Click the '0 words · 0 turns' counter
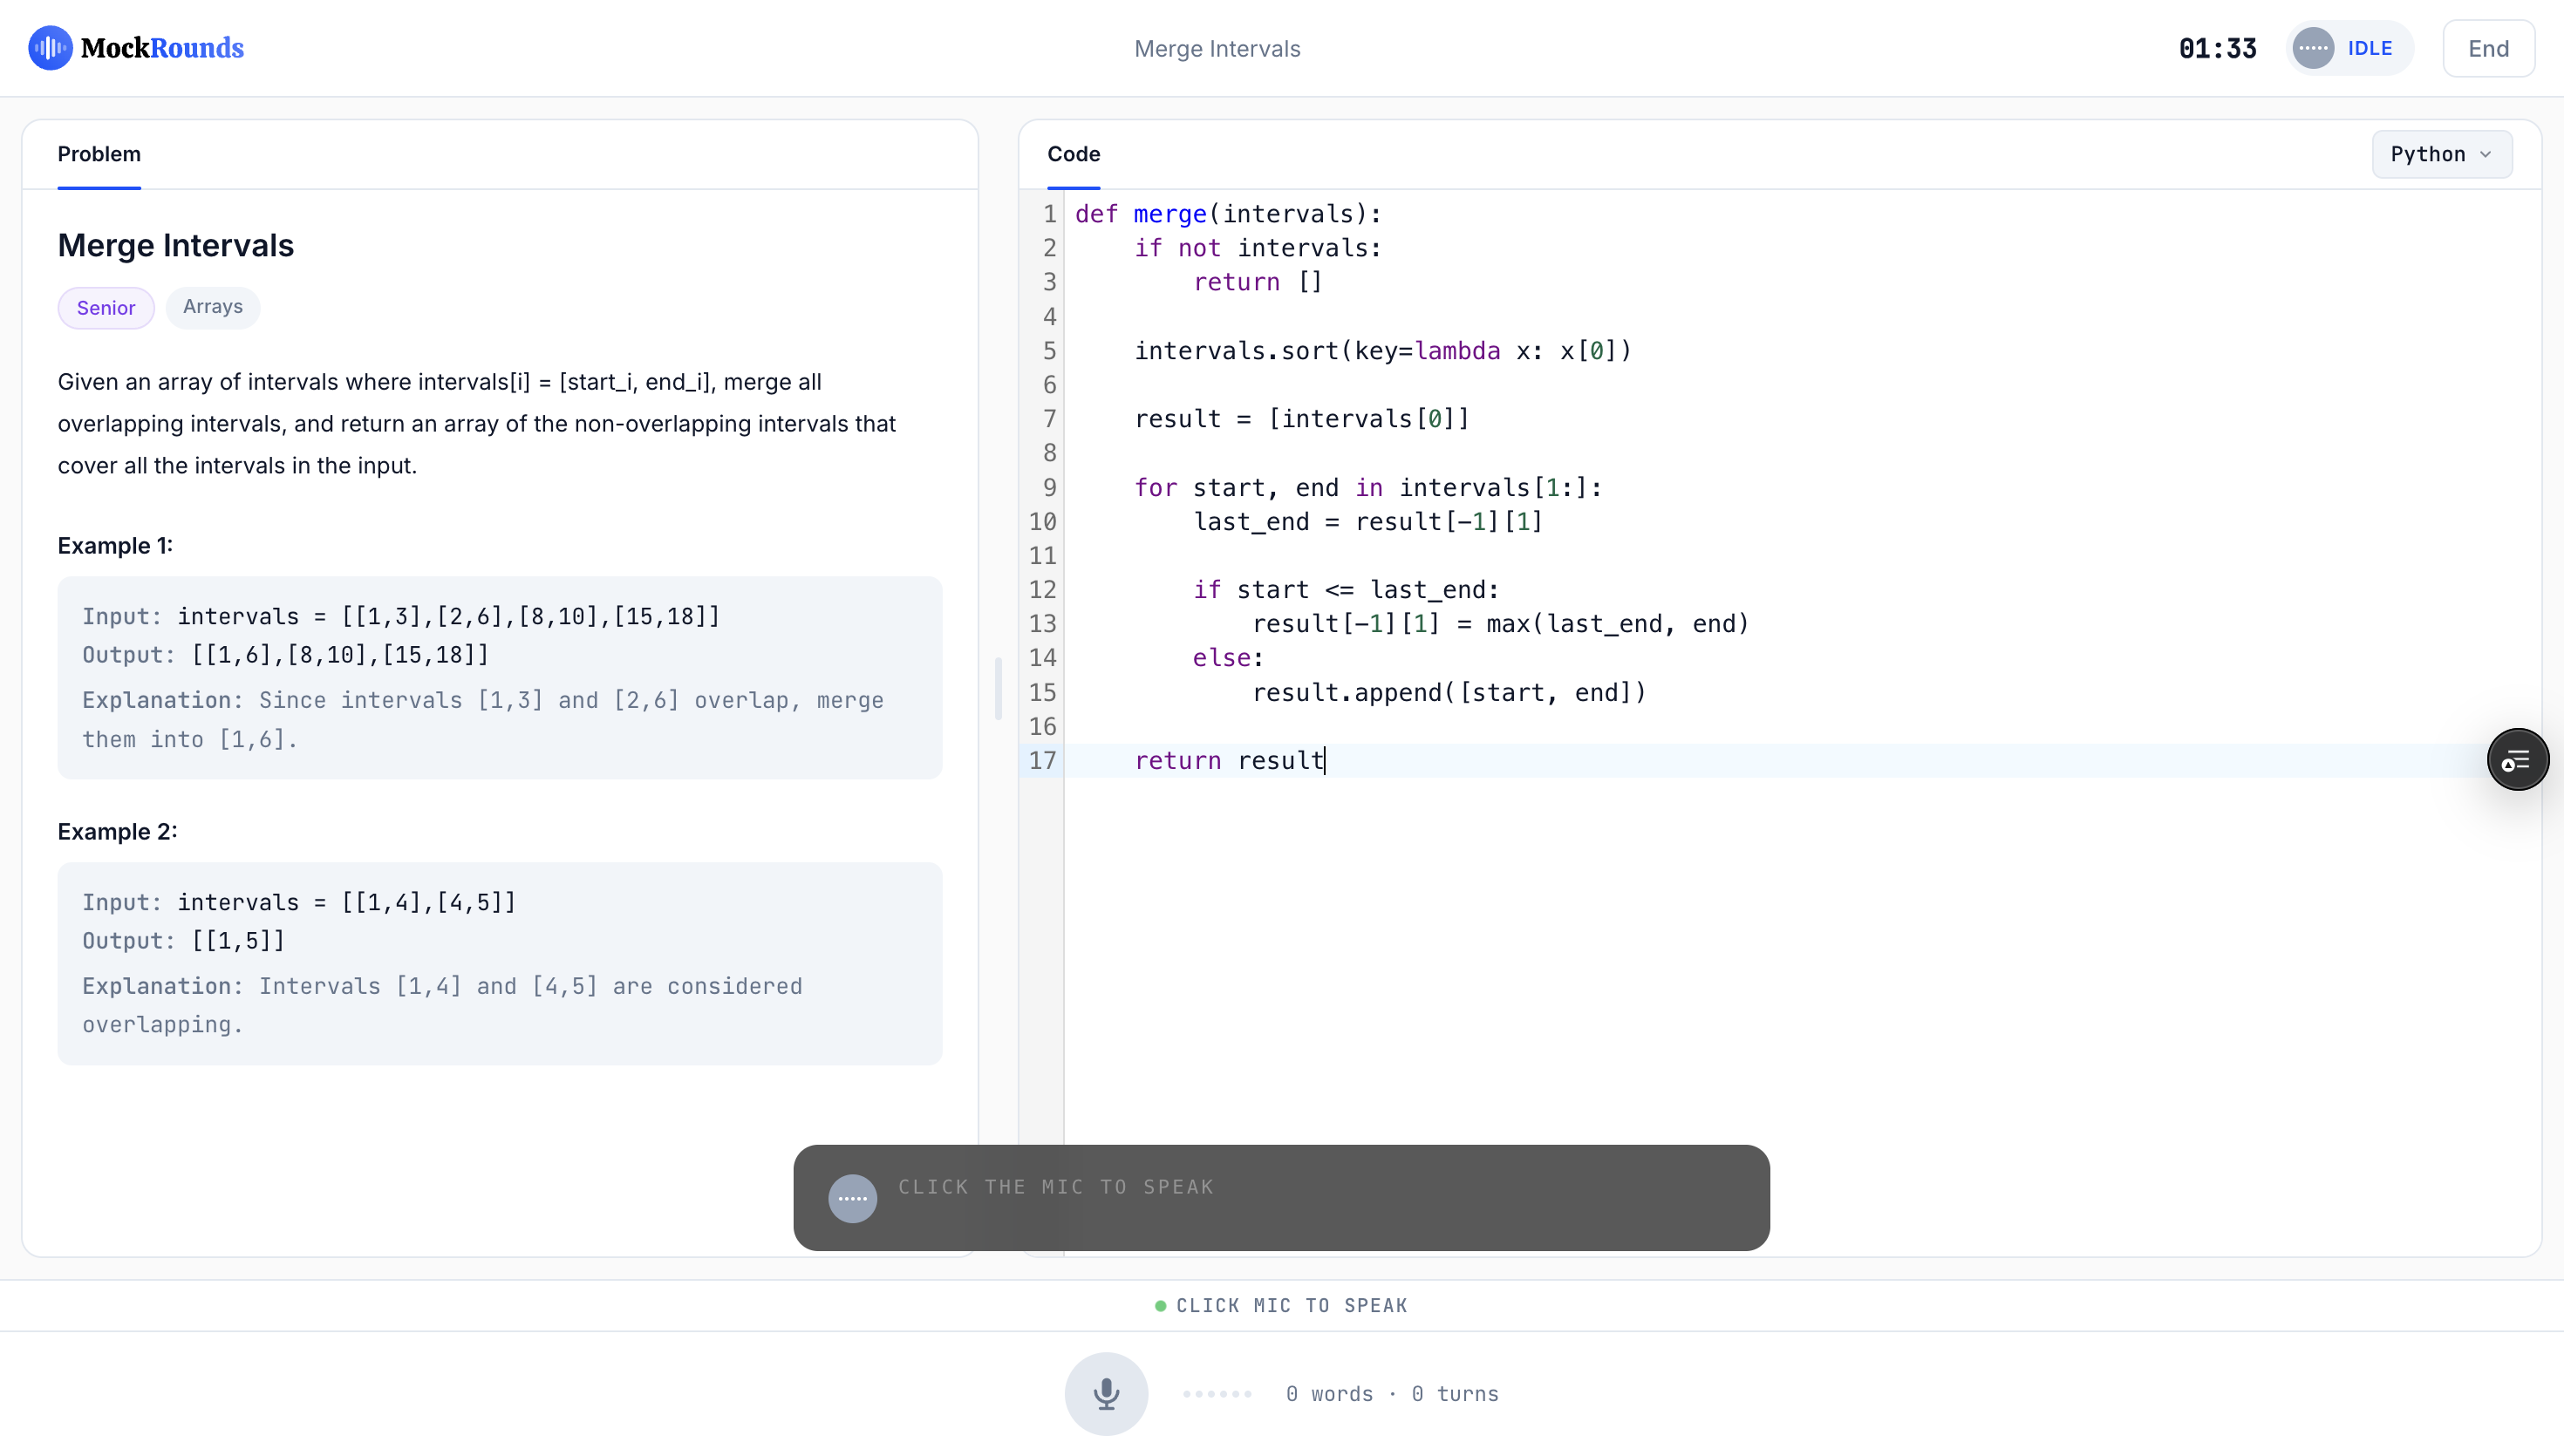The width and height of the screenshot is (2564, 1456). pos(1392,1394)
